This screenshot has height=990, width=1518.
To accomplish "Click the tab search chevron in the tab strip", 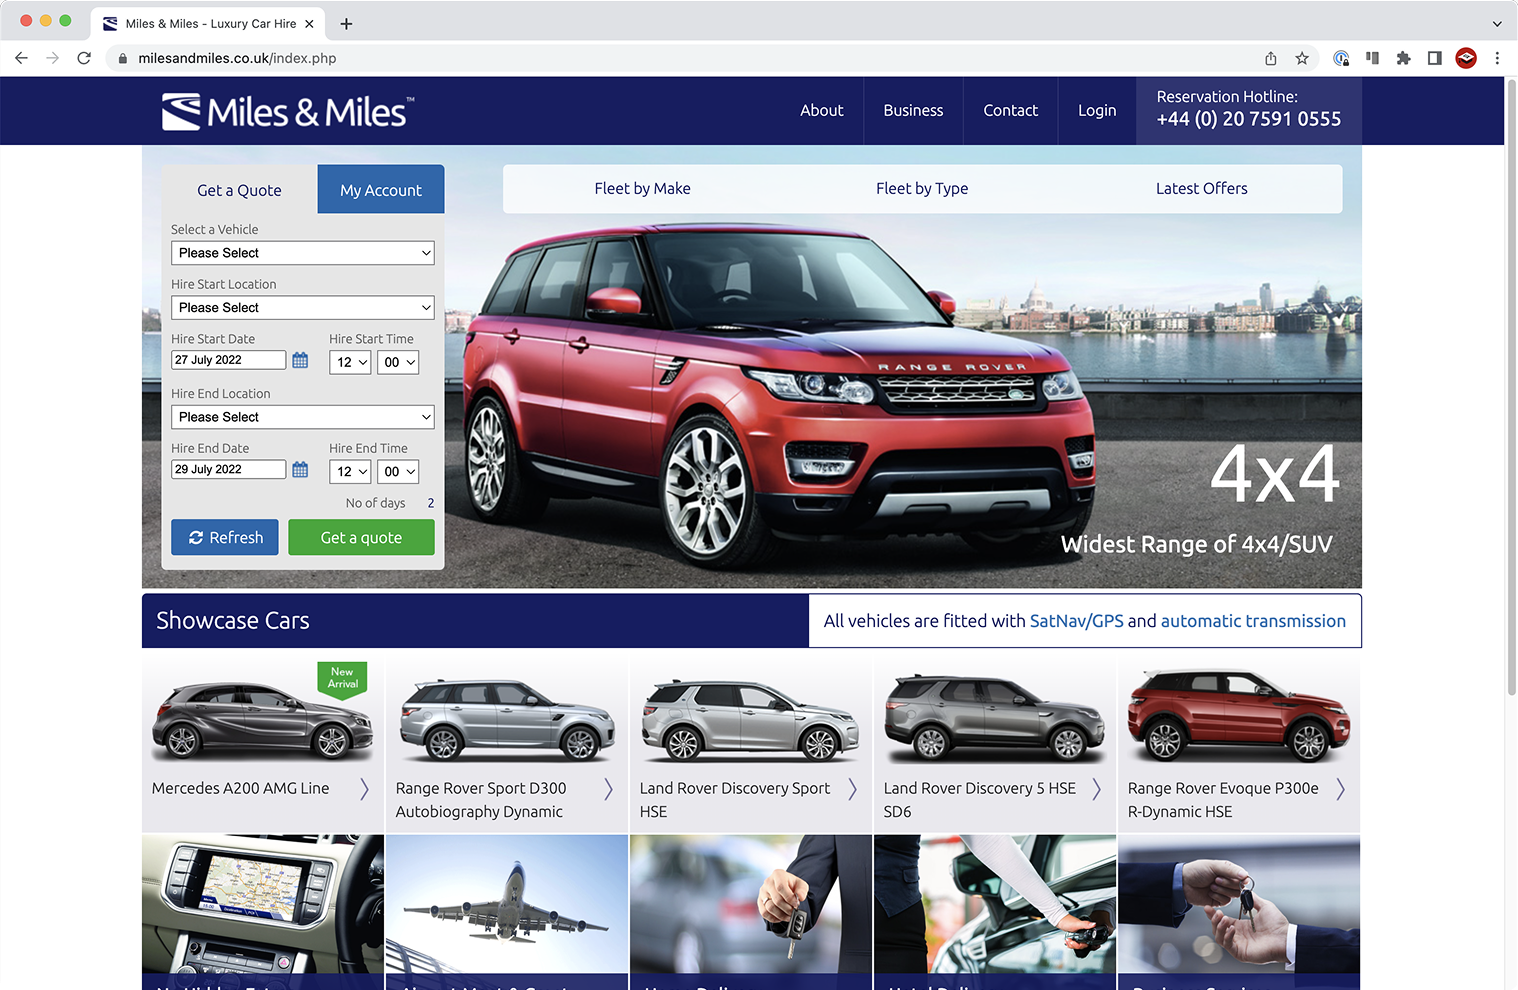I will click(x=1497, y=24).
